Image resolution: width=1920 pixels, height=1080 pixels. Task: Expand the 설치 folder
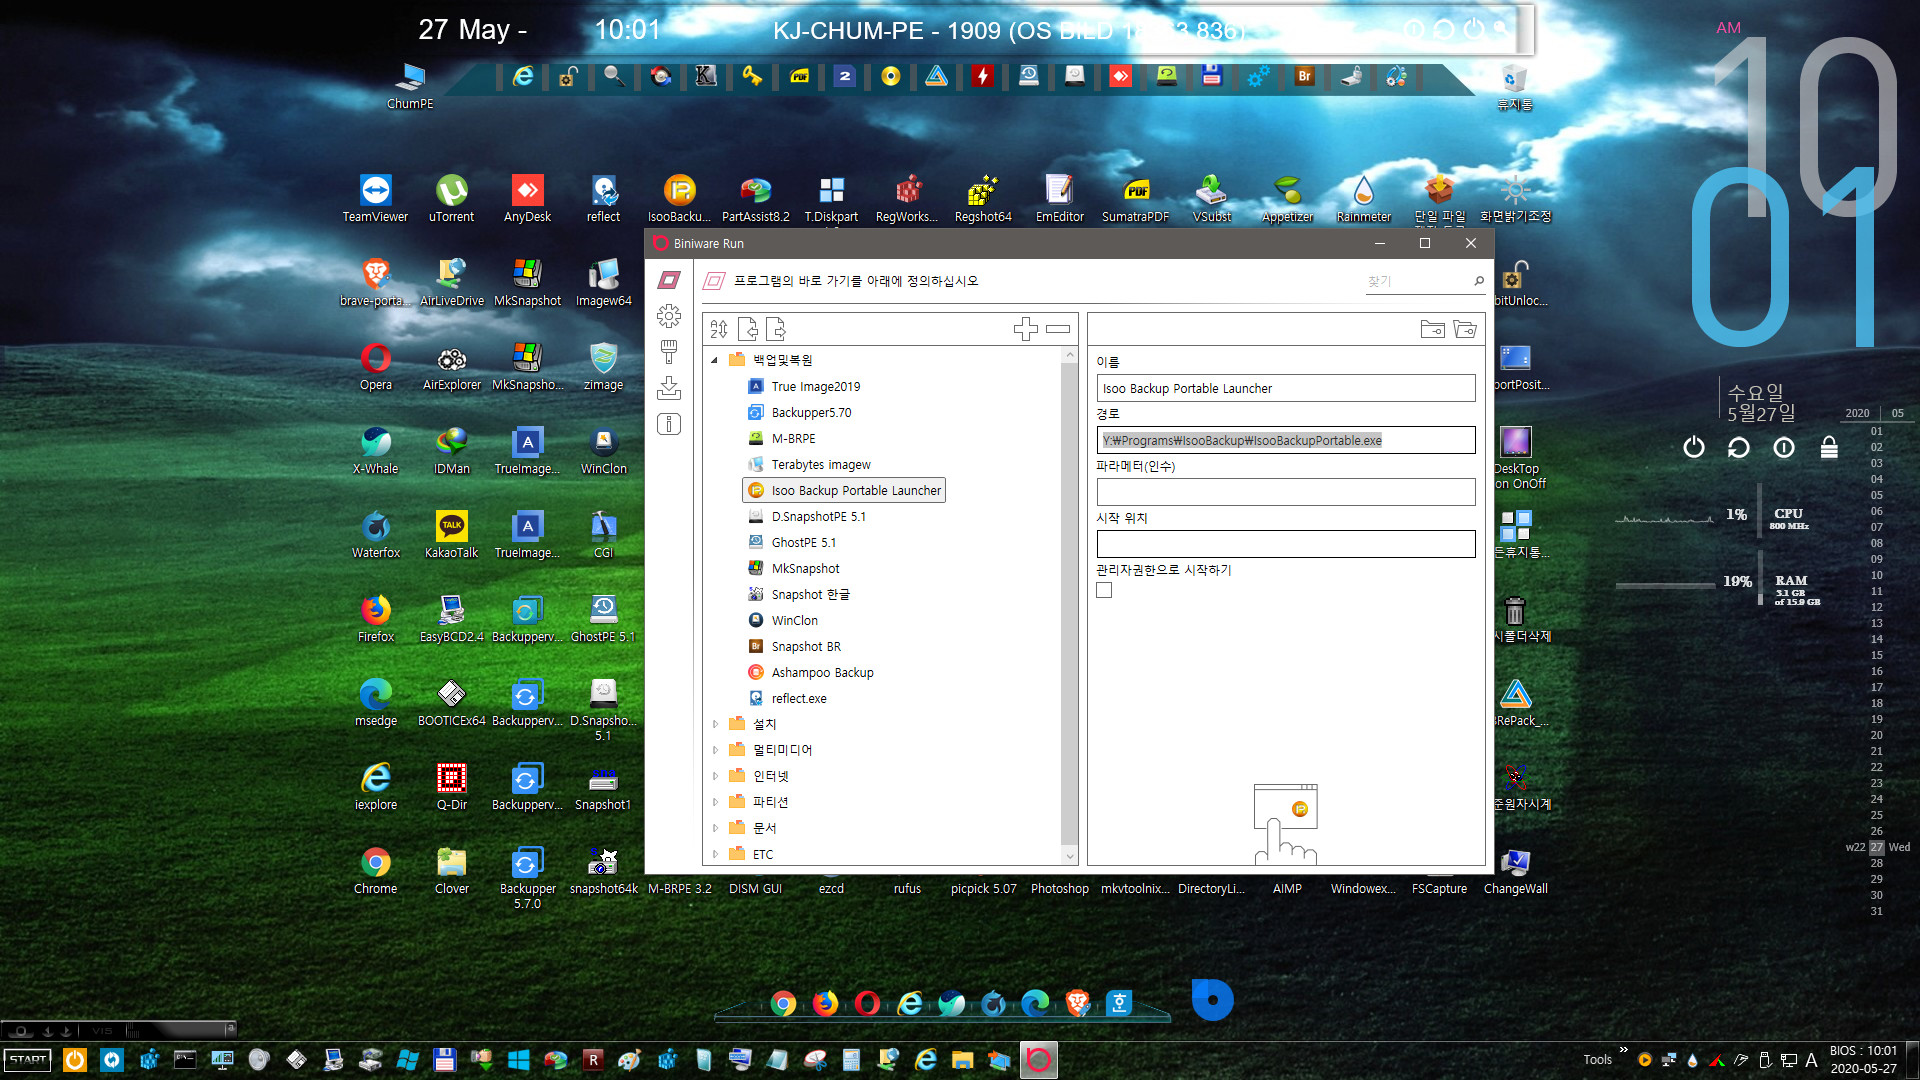click(x=715, y=724)
